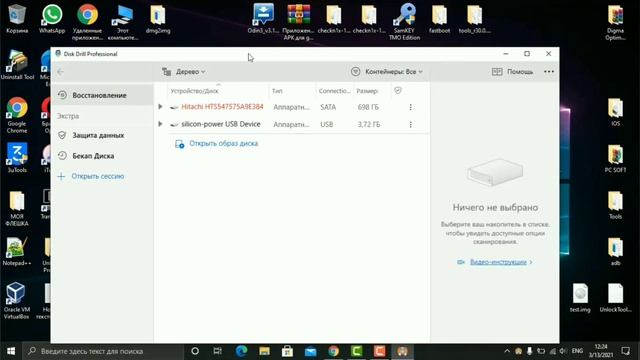Open File Explorer from taskbar
640x360 pixels.
click(264, 351)
